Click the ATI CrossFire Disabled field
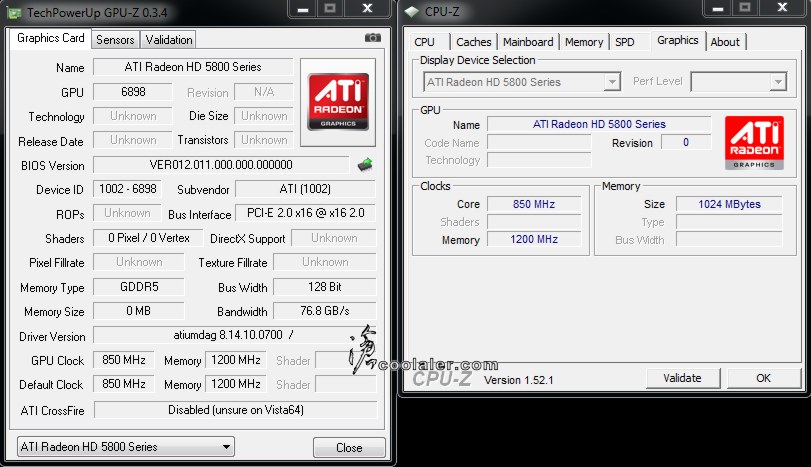Image resolution: width=811 pixels, height=467 pixels. [235, 410]
